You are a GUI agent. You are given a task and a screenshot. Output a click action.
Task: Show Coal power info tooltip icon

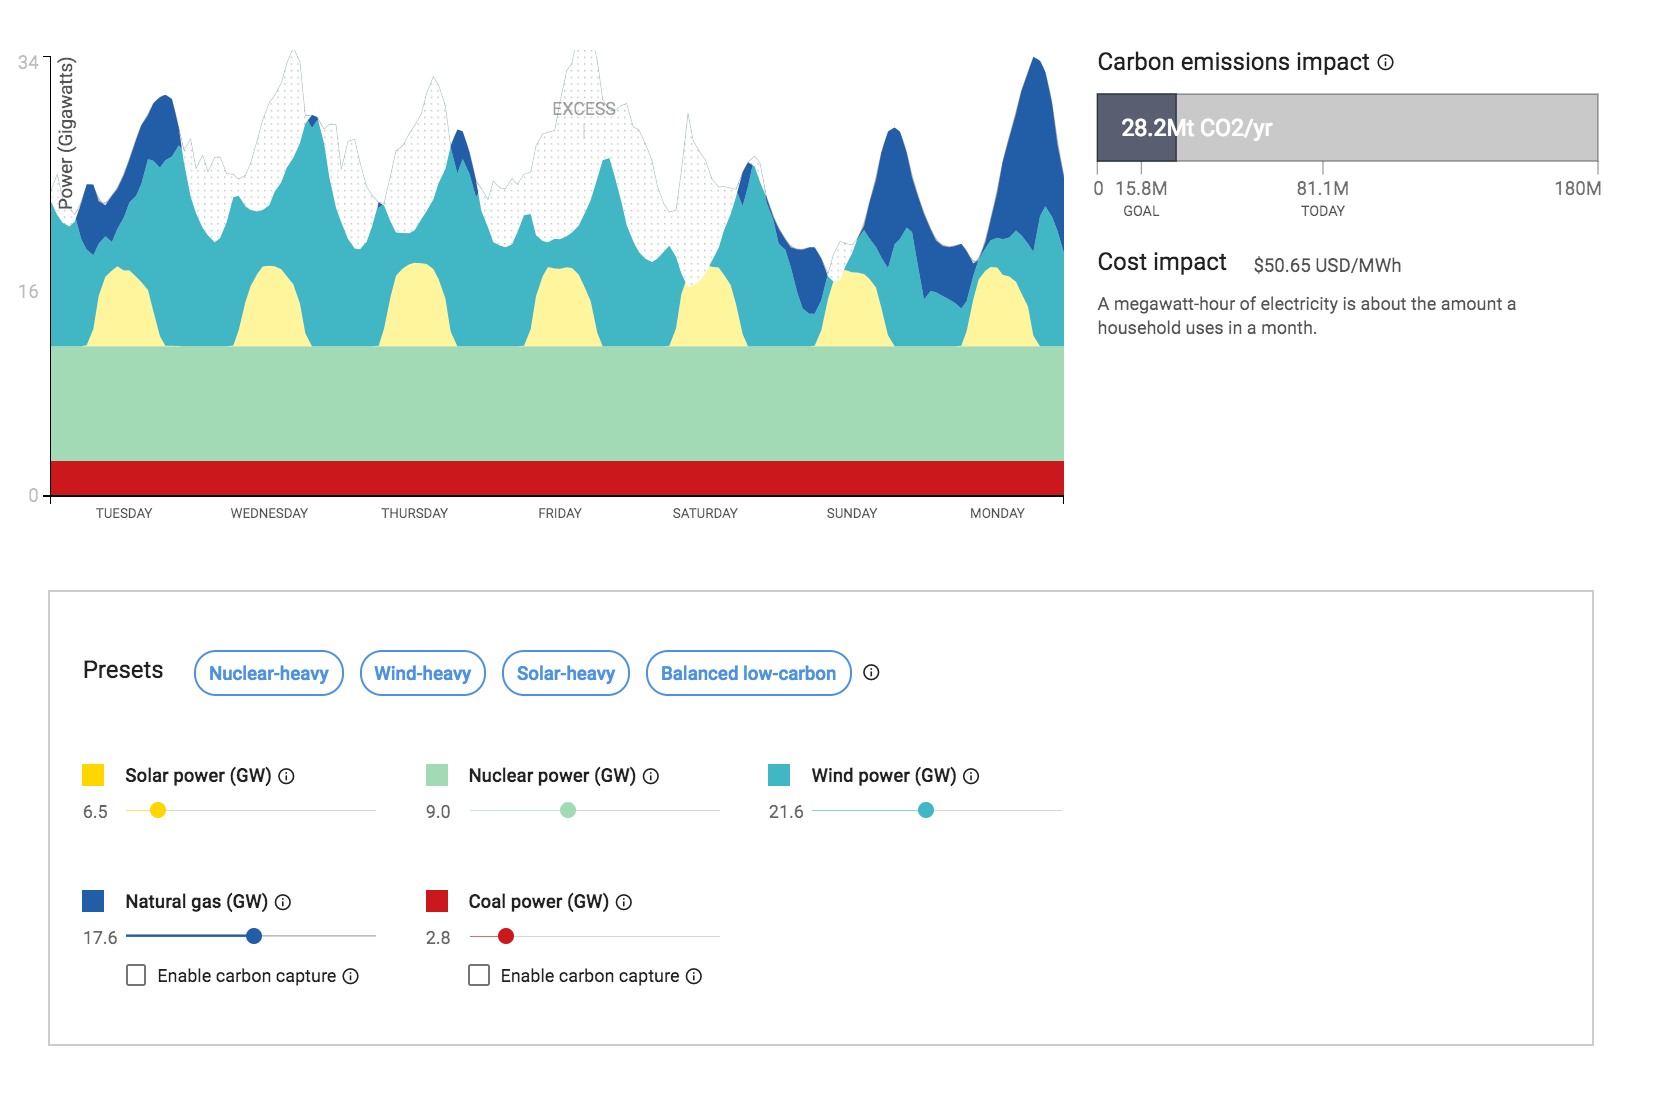point(624,902)
